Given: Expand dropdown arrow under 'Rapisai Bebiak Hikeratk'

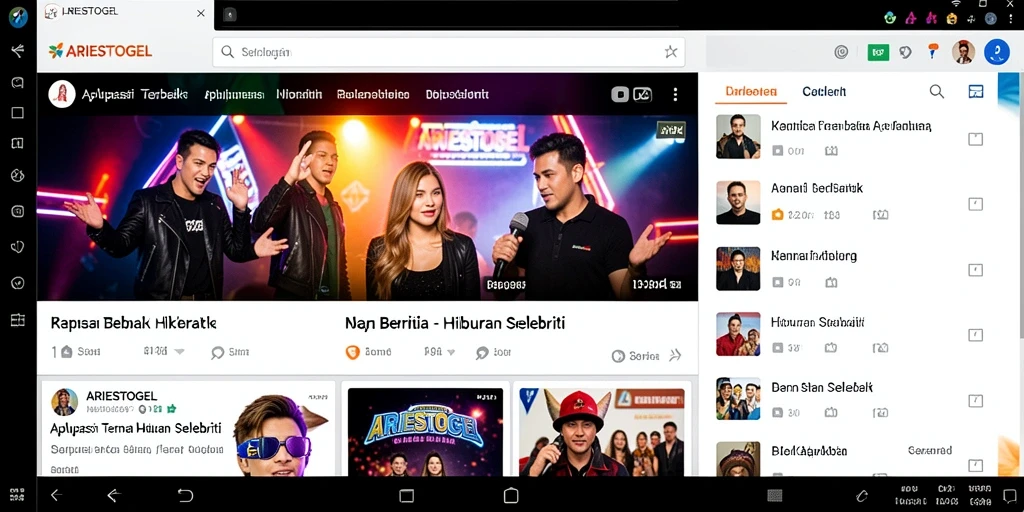Looking at the screenshot, I should click(x=179, y=352).
